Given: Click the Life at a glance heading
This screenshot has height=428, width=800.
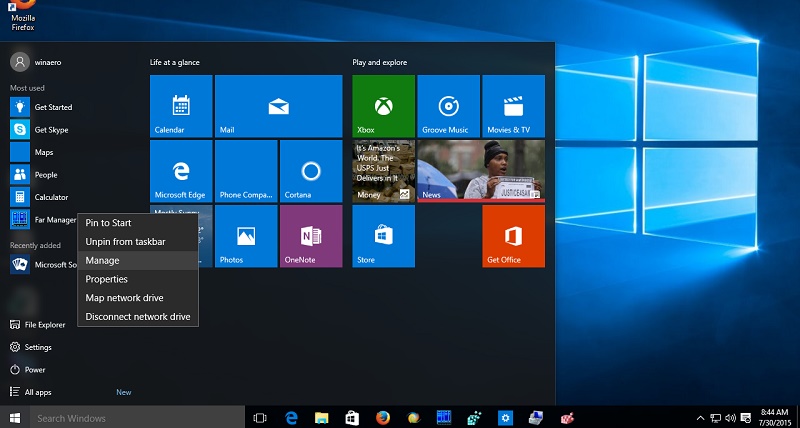Looking at the screenshot, I should [x=174, y=62].
